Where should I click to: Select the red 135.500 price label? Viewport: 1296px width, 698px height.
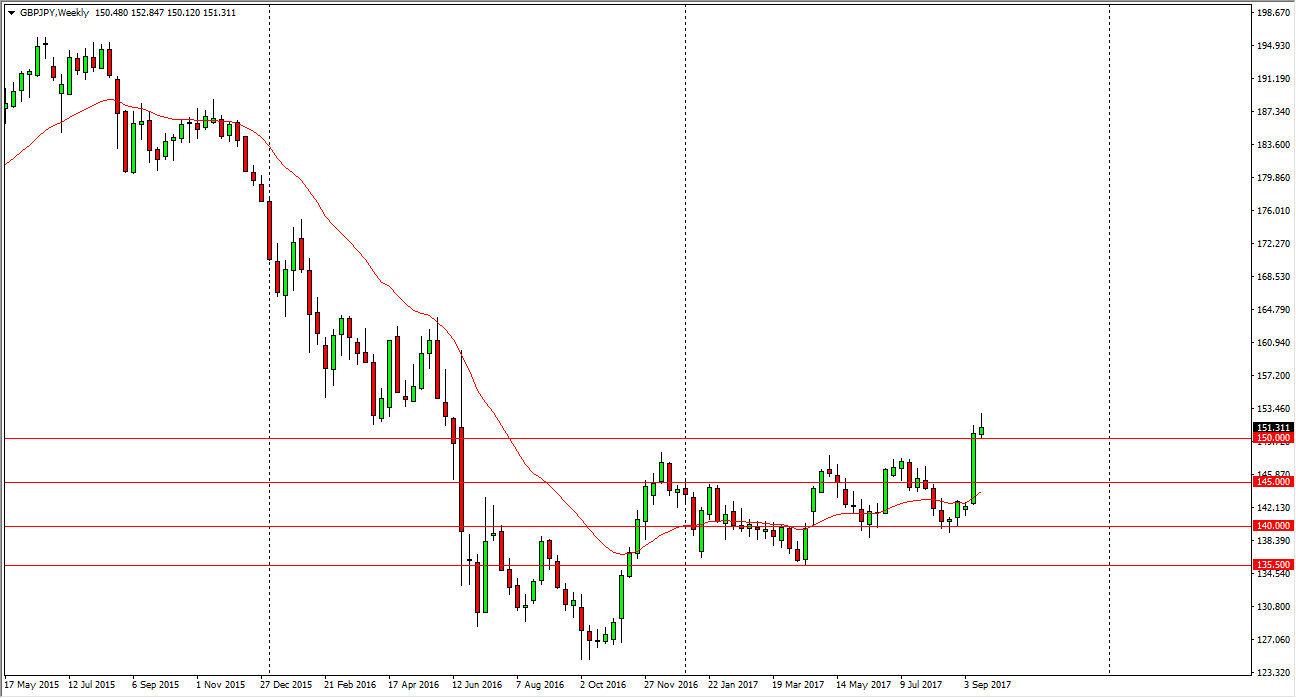coord(1273,565)
